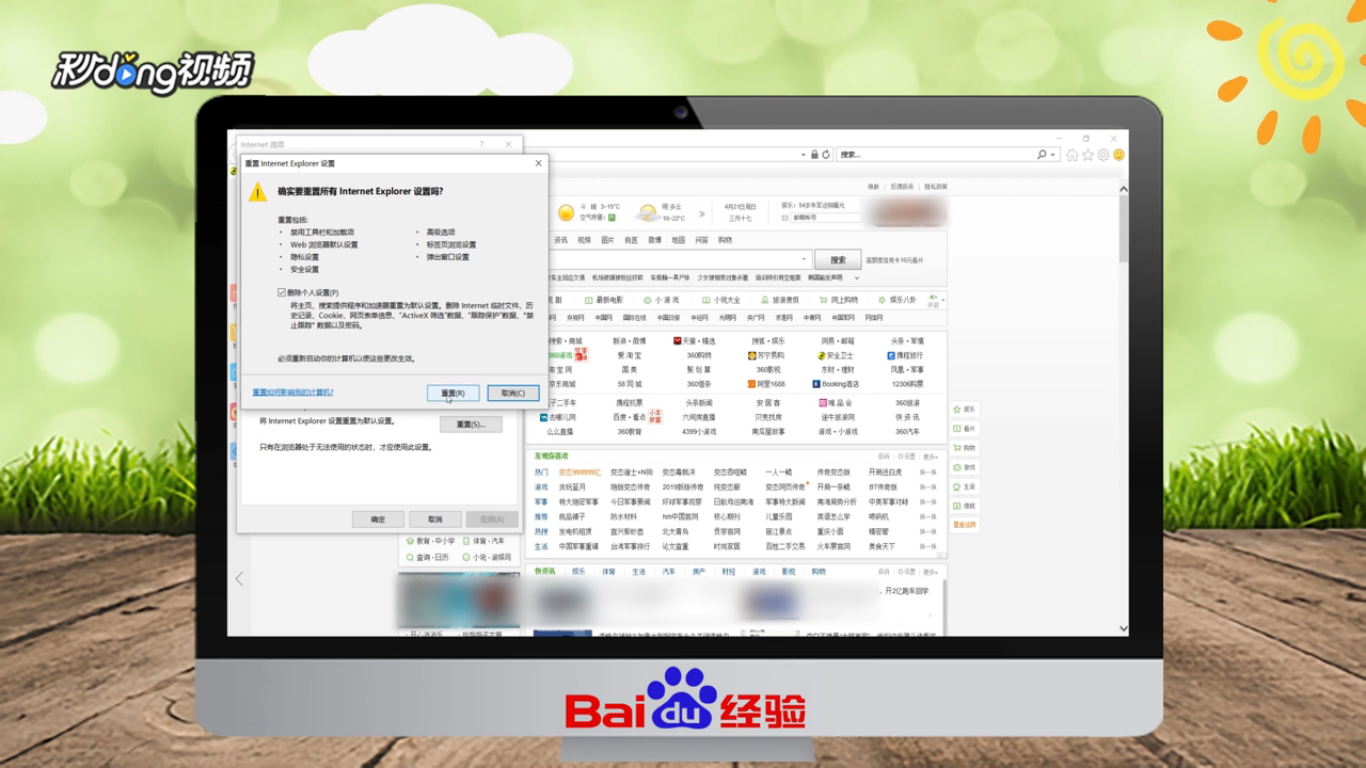This screenshot has width=1366, height=768.
Task: Click the 重置(S)... button in Internet 选项
Action: click(x=471, y=424)
